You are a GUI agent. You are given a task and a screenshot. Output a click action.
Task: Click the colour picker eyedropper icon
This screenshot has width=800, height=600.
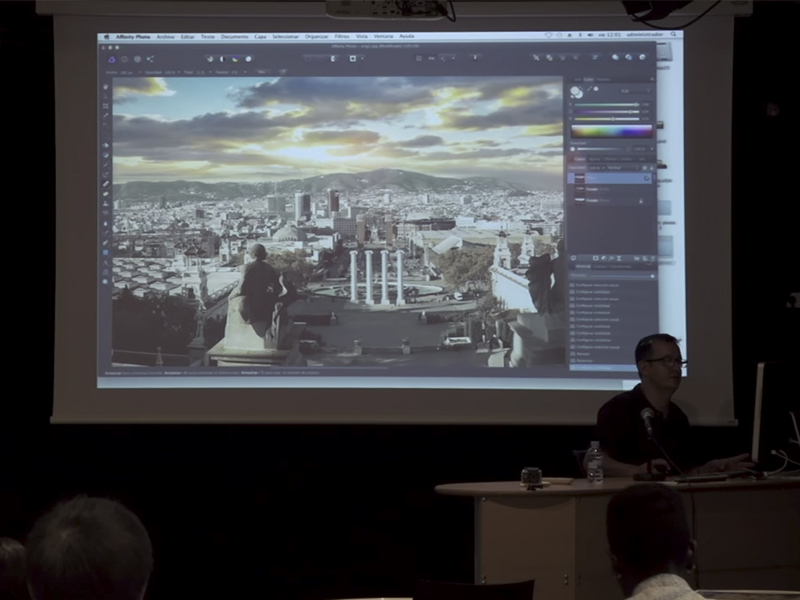pyautogui.click(x=589, y=89)
